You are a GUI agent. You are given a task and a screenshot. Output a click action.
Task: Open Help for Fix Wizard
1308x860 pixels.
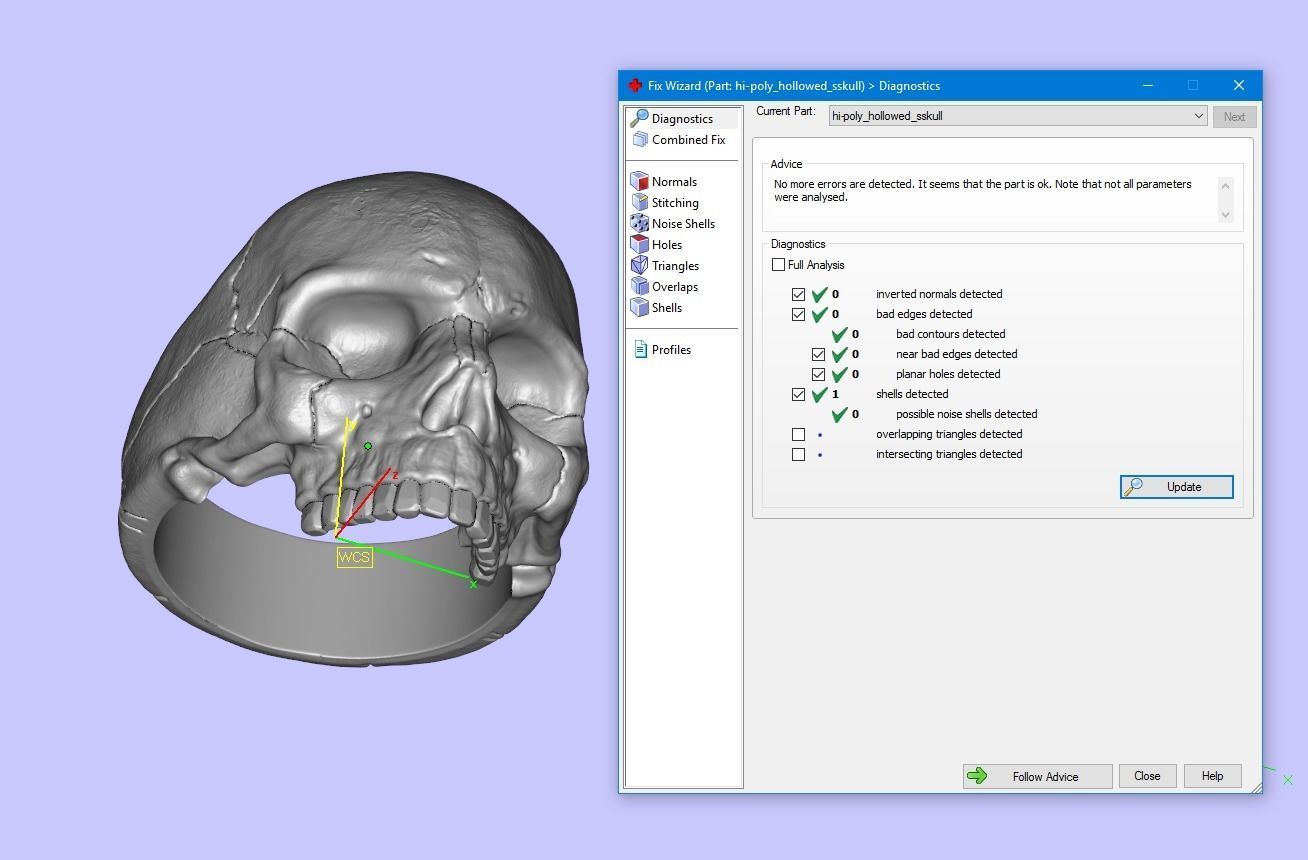(x=1212, y=776)
